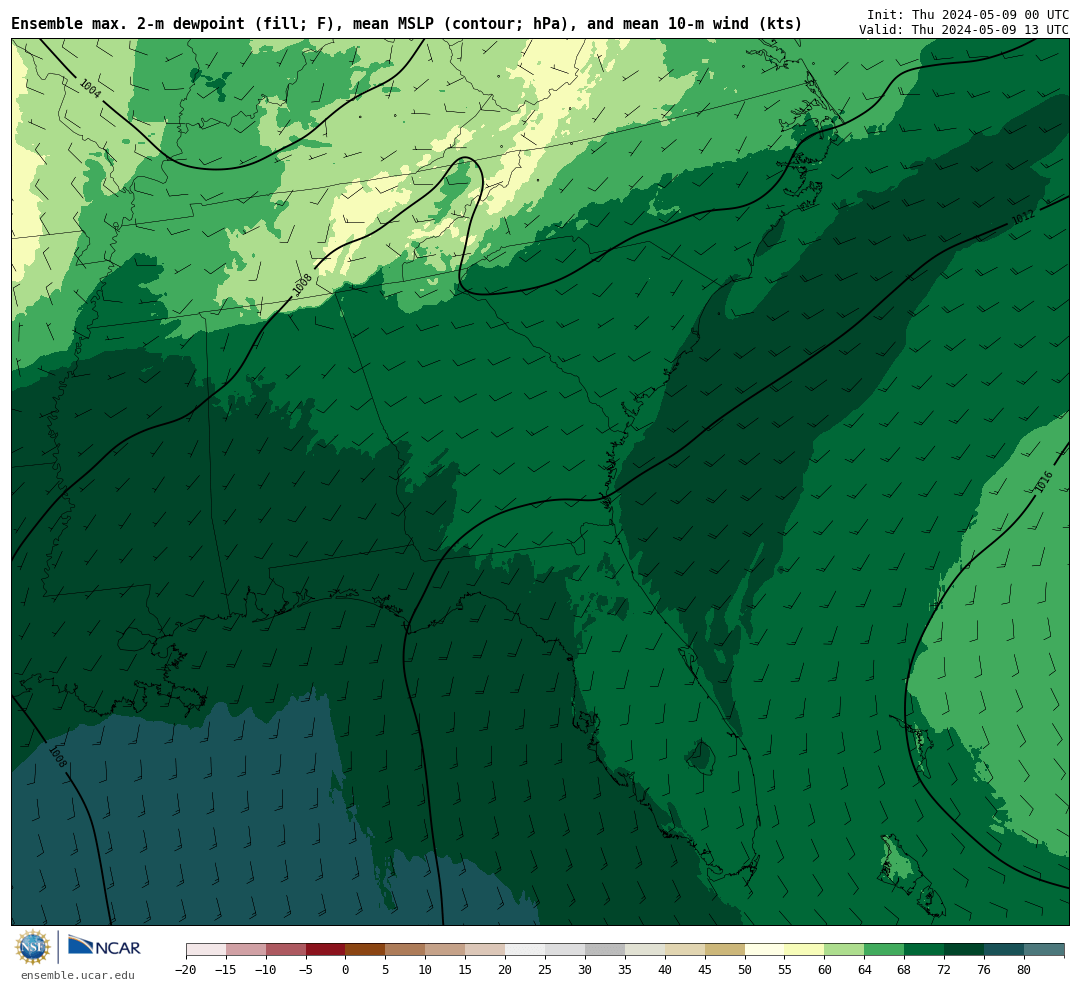The image size is (1080, 988).
Task: Click the 1008 contour label near Tennessee
Action: (x=302, y=285)
